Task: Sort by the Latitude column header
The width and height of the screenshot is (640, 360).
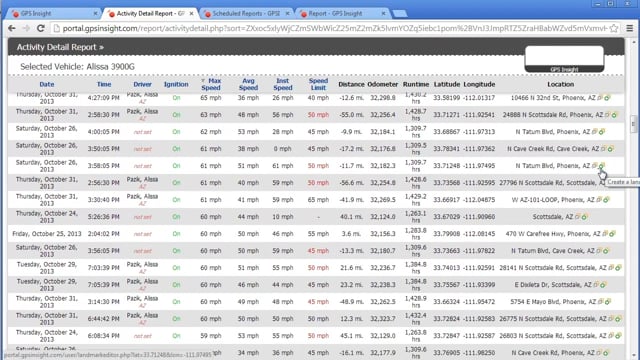Action: 447,84
